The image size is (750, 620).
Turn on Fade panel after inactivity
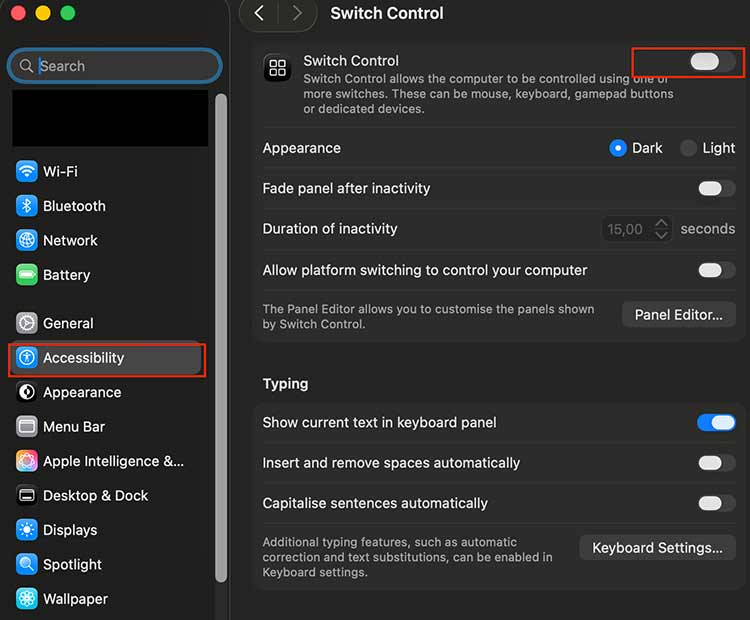point(716,188)
